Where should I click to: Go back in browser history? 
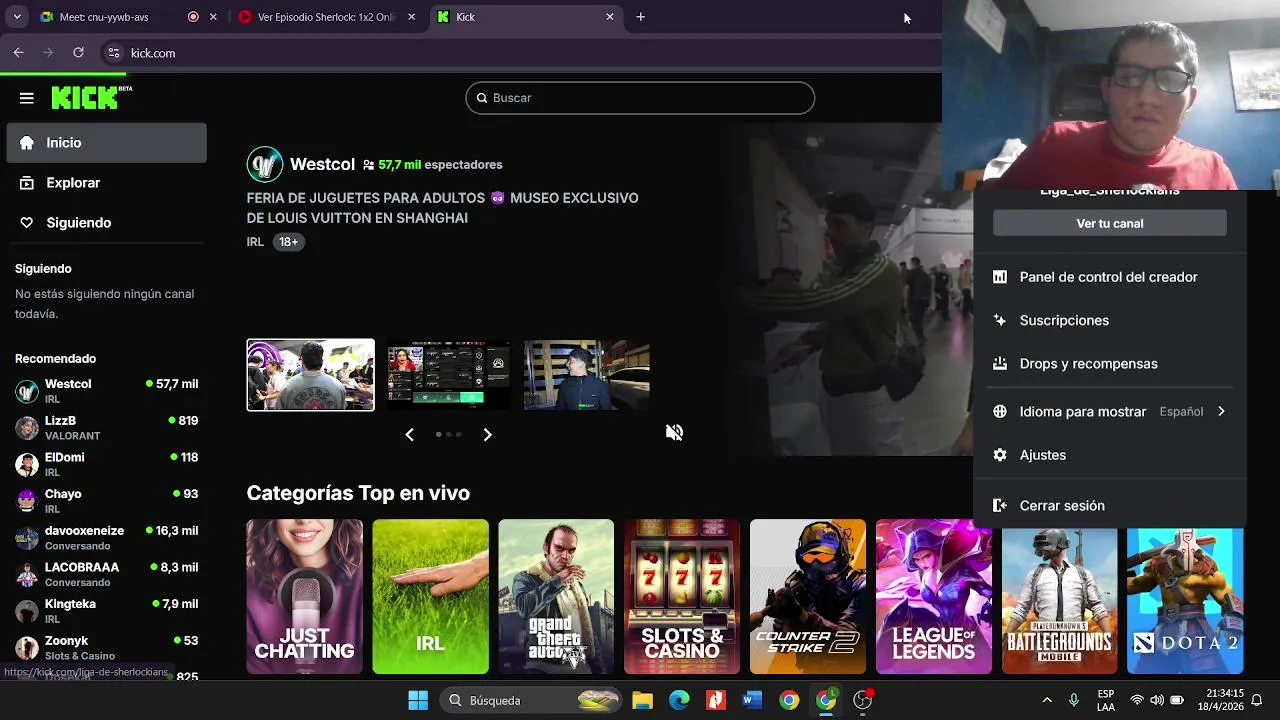tap(19, 53)
